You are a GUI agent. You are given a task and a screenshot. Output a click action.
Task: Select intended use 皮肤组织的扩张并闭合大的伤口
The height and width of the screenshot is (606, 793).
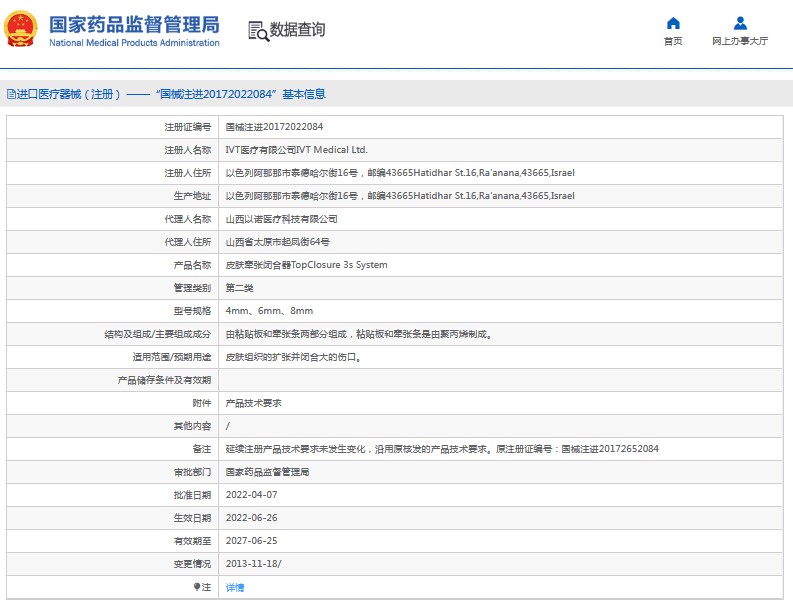tap(293, 357)
